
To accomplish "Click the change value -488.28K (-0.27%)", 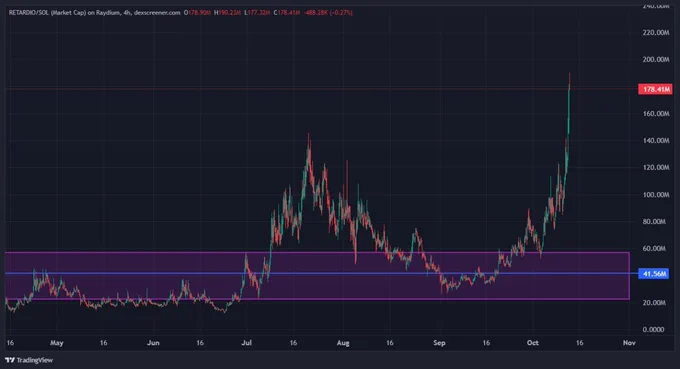I will (328, 13).
